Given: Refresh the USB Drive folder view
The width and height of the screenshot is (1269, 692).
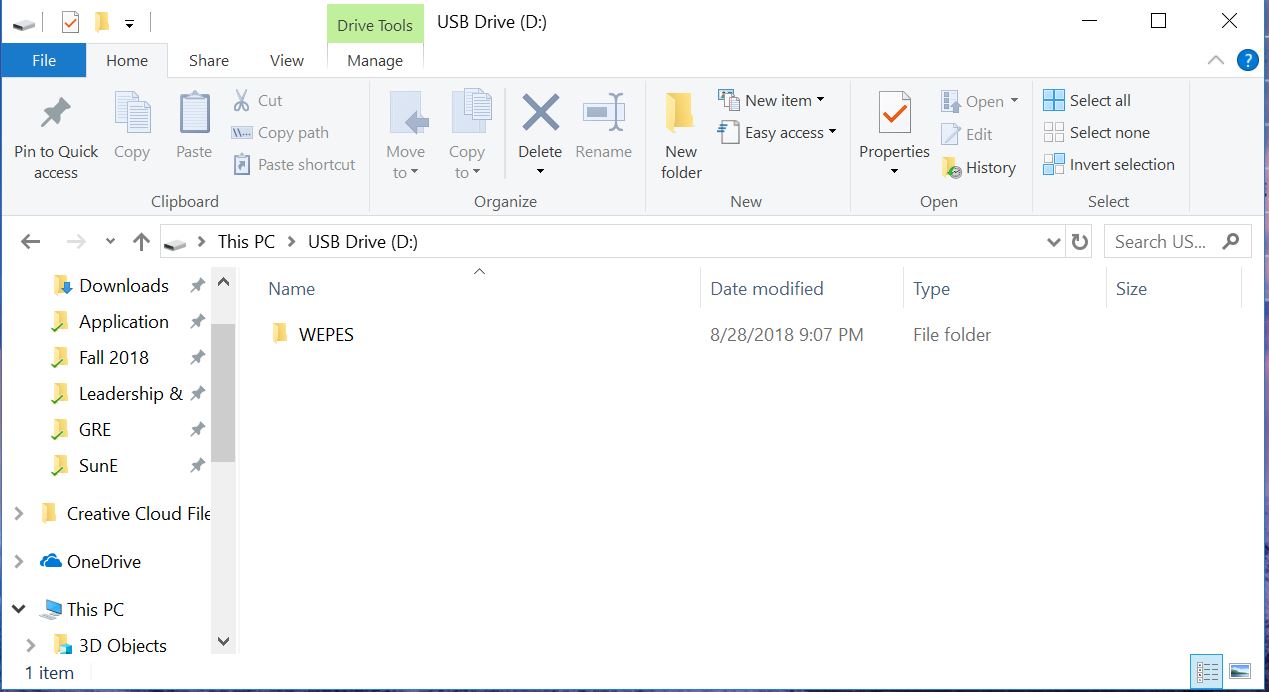Looking at the screenshot, I should 1079,242.
